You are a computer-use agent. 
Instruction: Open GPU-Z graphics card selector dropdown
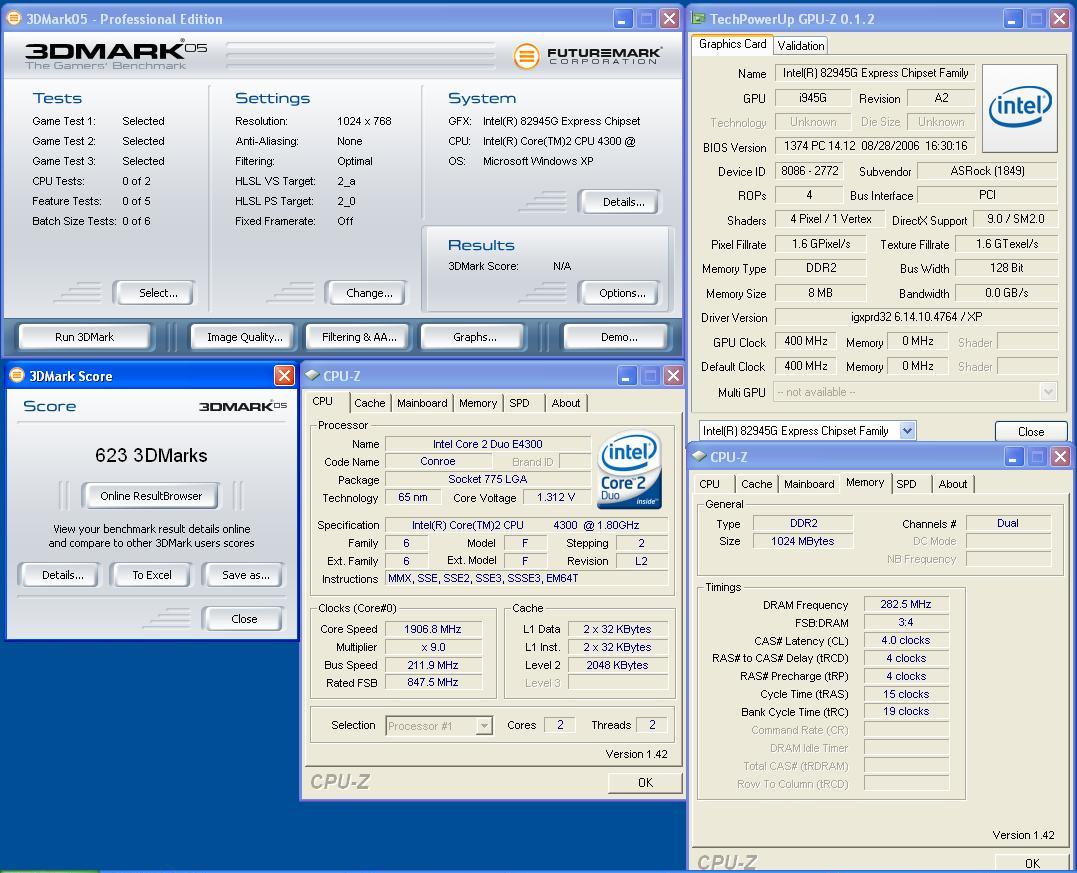[907, 431]
